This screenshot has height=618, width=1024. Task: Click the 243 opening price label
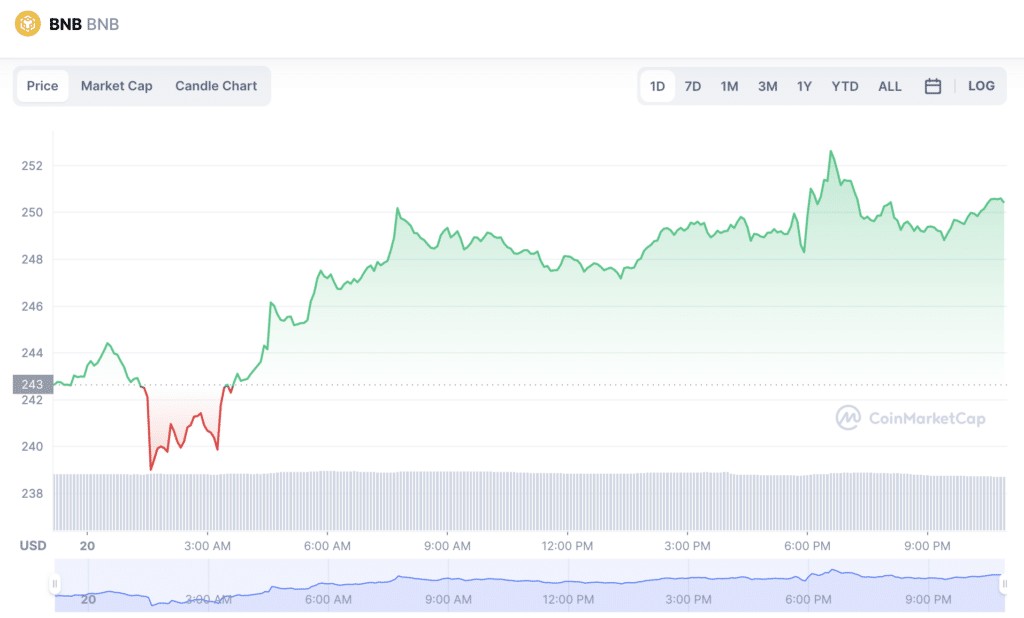click(33, 384)
